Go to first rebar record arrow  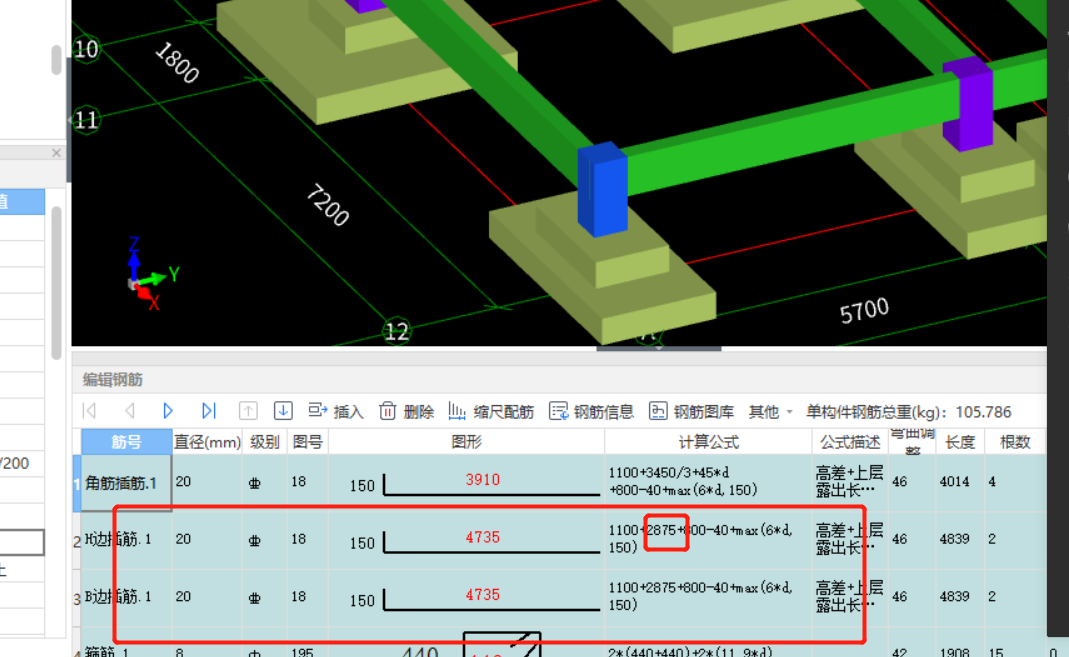pos(89,411)
